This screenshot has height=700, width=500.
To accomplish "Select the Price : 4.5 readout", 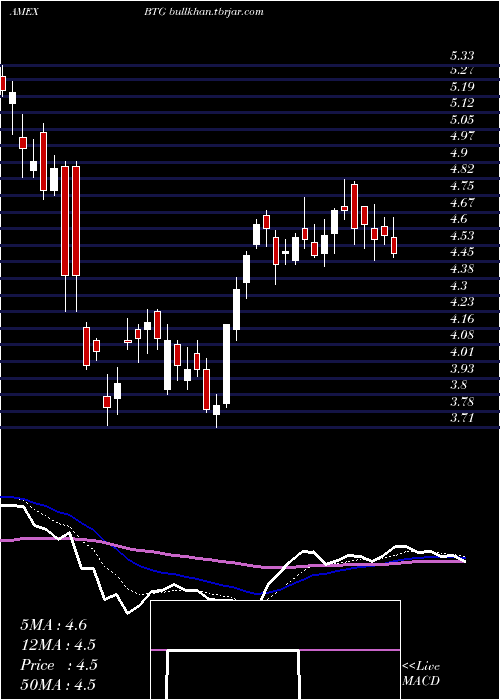I will [59, 665].
